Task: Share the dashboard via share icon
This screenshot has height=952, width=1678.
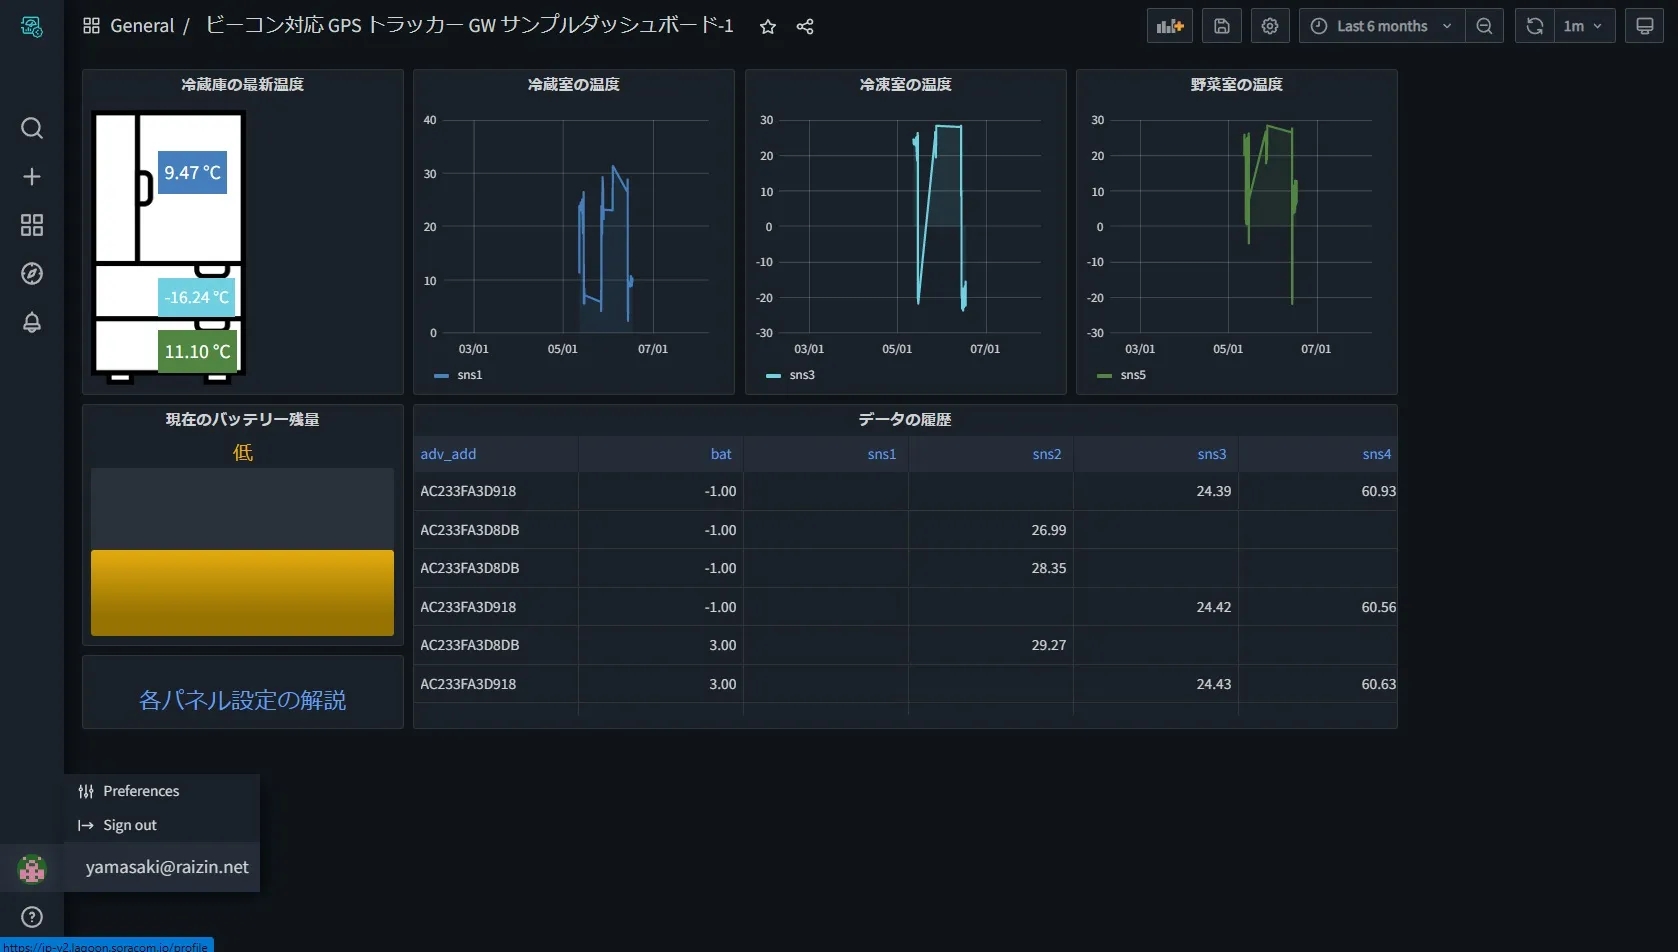Action: [x=805, y=27]
